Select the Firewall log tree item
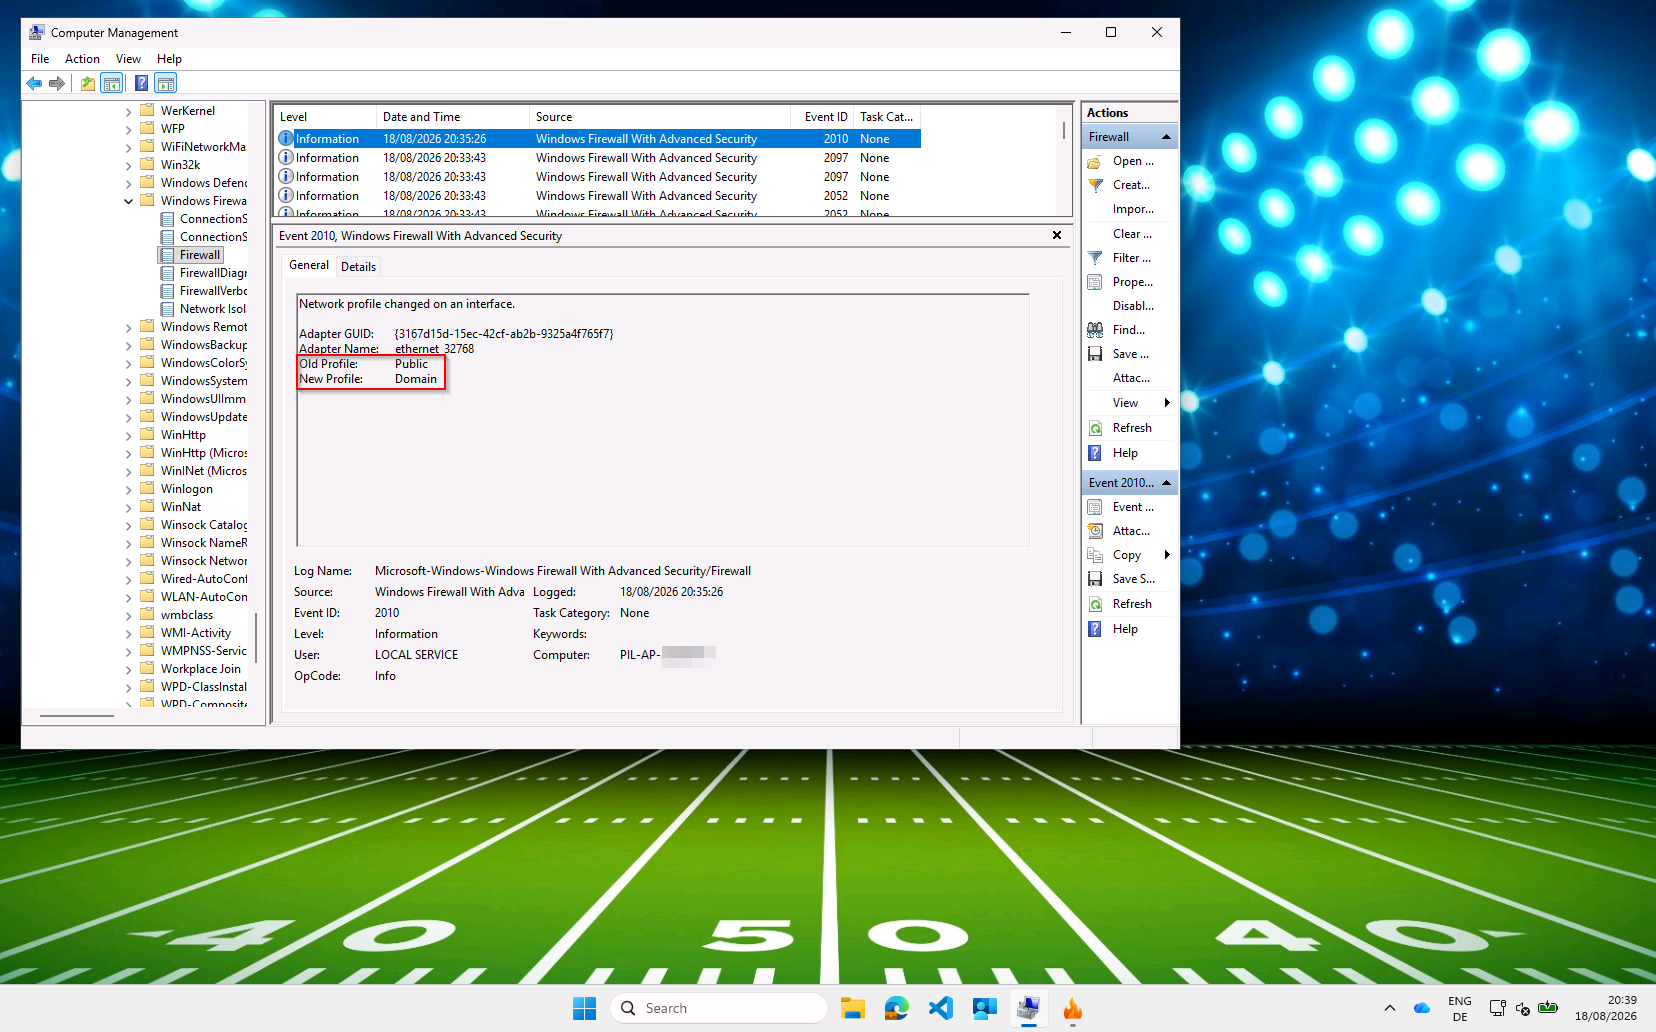Viewport: 1656px width, 1032px height. (199, 255)
